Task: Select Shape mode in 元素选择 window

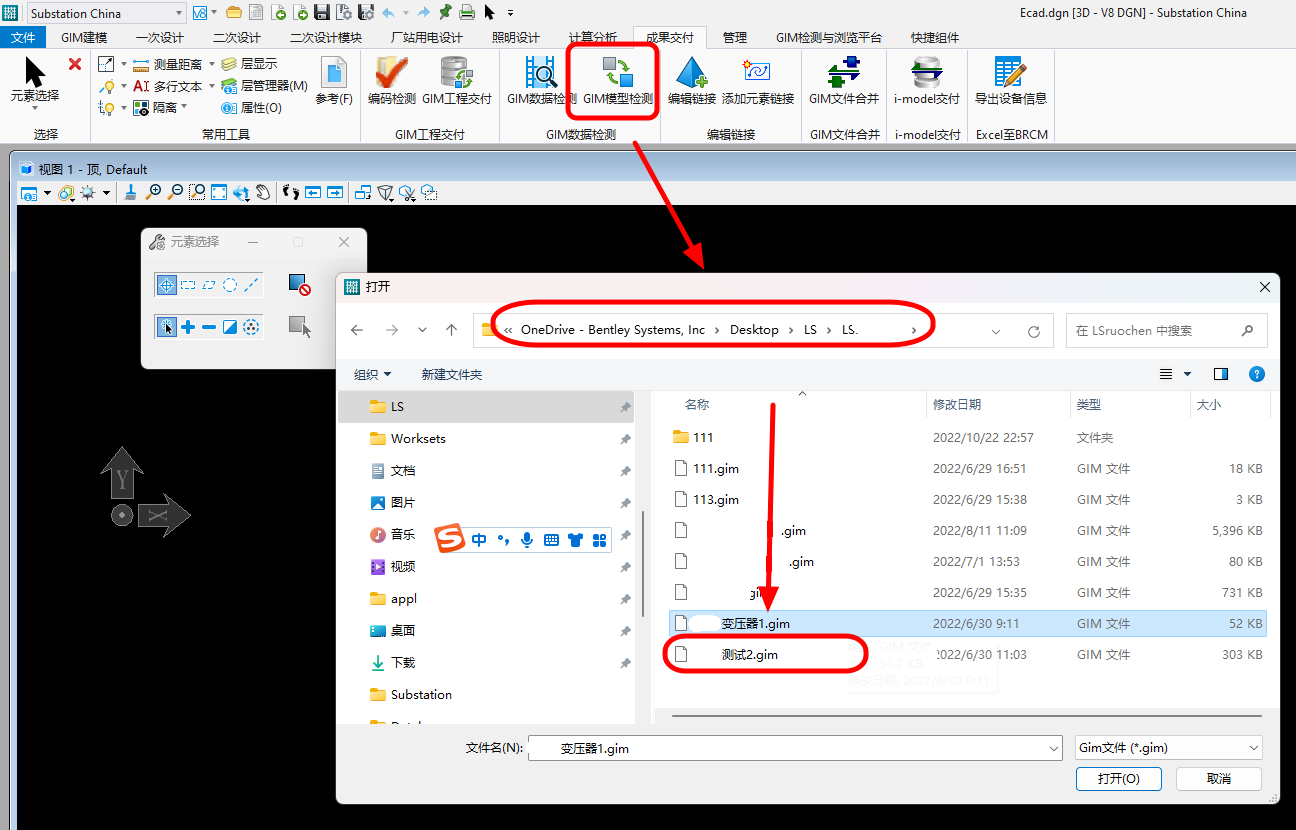Action: 209,285
